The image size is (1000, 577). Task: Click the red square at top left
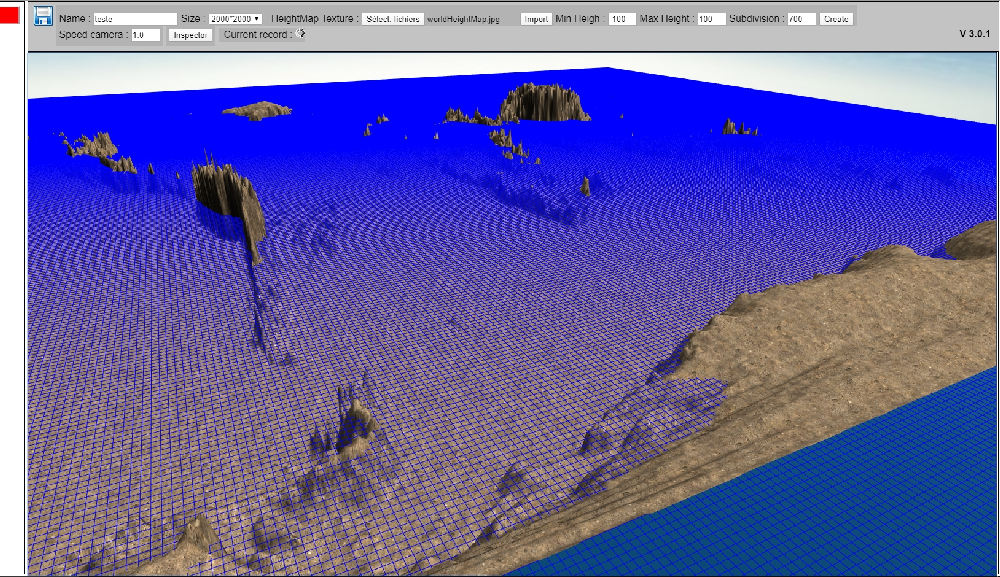tap(10, 14)
